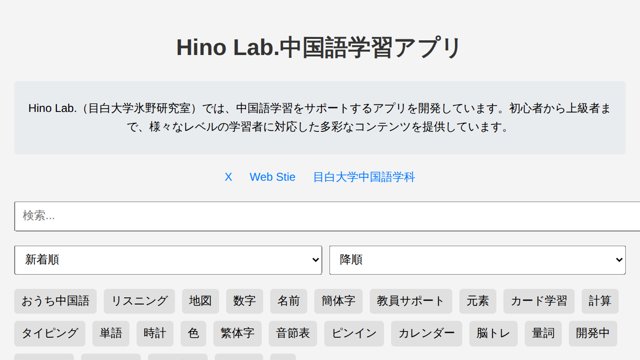Select the 繁体字 tag
This screenshot has height=360, width=640.
click(238, 333)
